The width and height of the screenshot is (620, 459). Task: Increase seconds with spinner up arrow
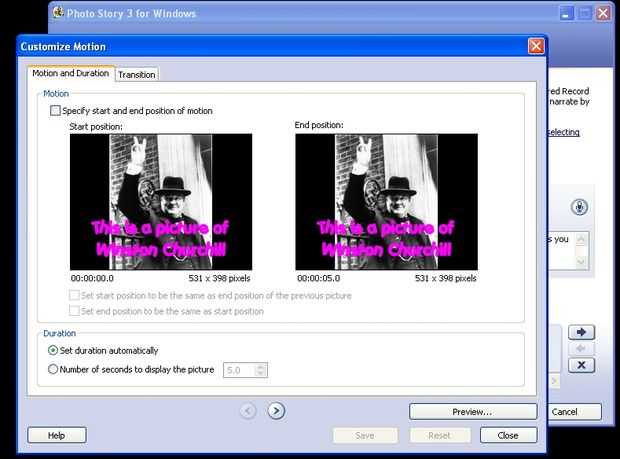261,366
